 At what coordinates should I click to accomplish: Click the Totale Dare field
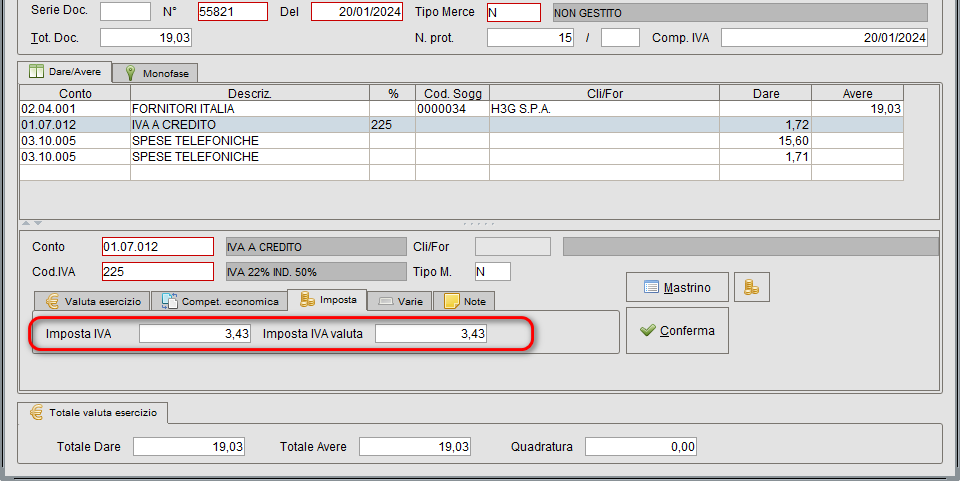point(189,447)
